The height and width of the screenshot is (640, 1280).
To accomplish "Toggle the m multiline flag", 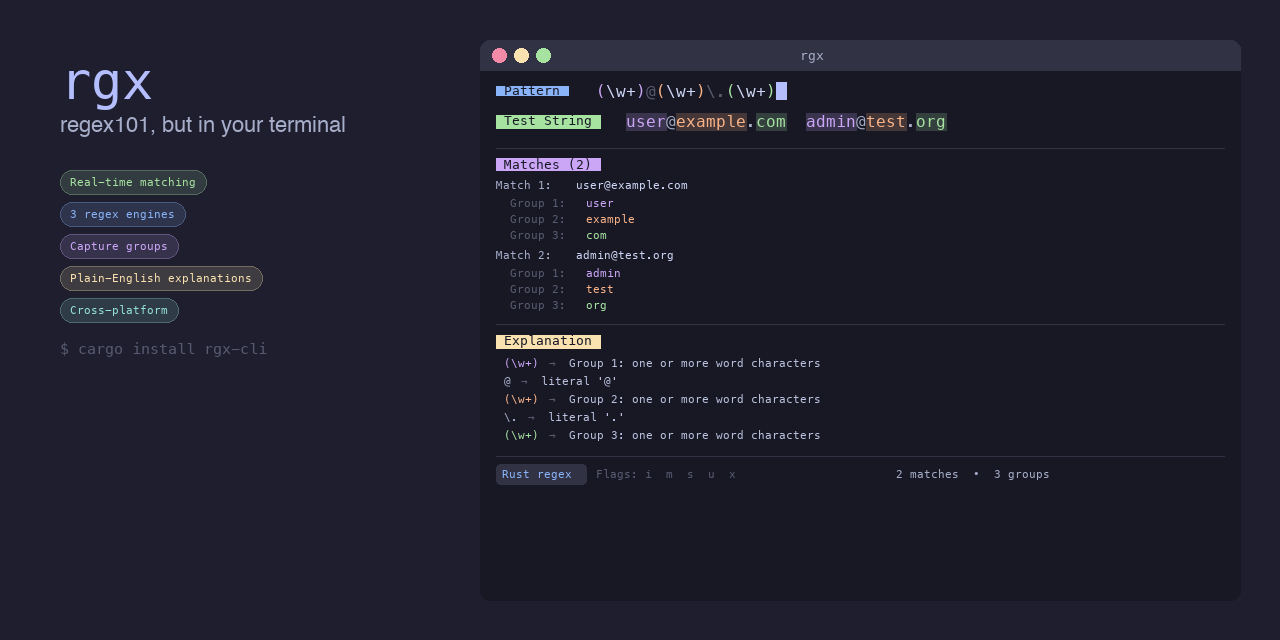I will pyautogui.click(x=669, y=474).
